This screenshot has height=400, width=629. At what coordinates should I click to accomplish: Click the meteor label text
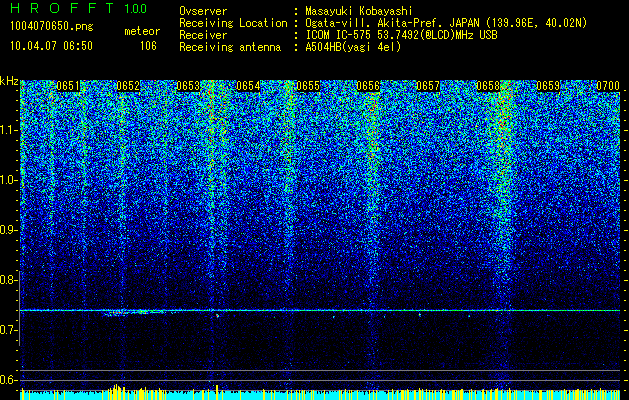[142, 31]
